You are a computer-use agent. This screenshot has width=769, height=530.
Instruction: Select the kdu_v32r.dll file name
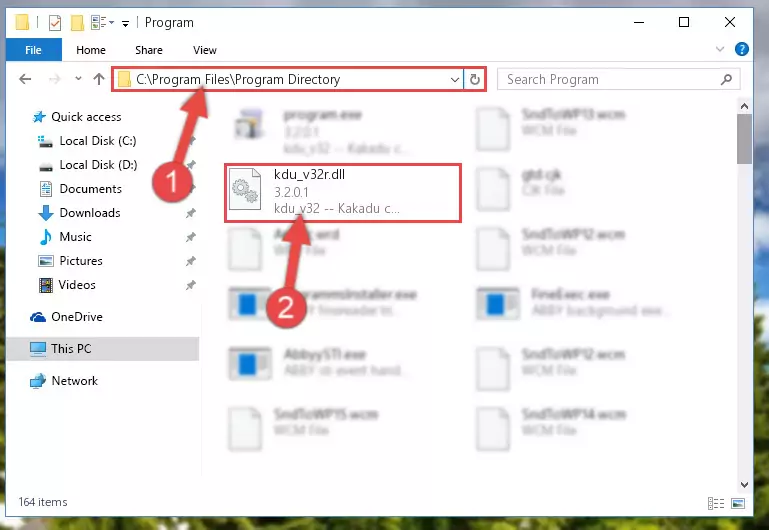(309, 175)
